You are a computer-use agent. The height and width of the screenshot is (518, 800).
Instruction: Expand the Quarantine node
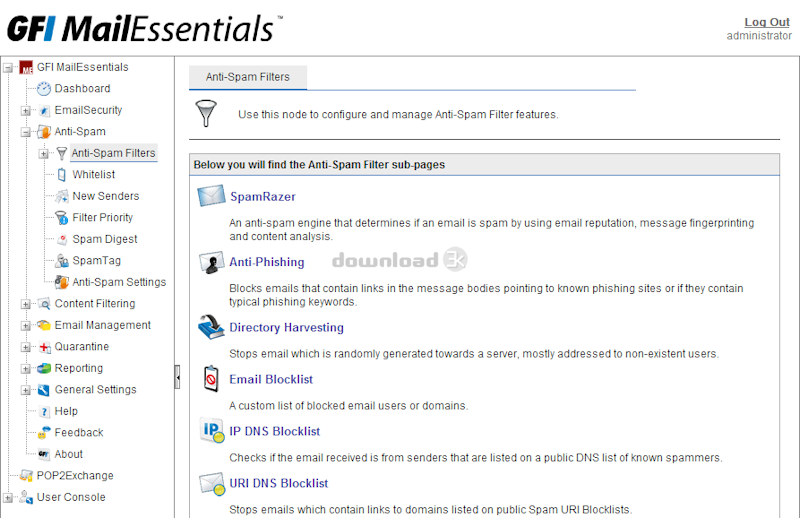pyautogui.click(x=26, y=347)
